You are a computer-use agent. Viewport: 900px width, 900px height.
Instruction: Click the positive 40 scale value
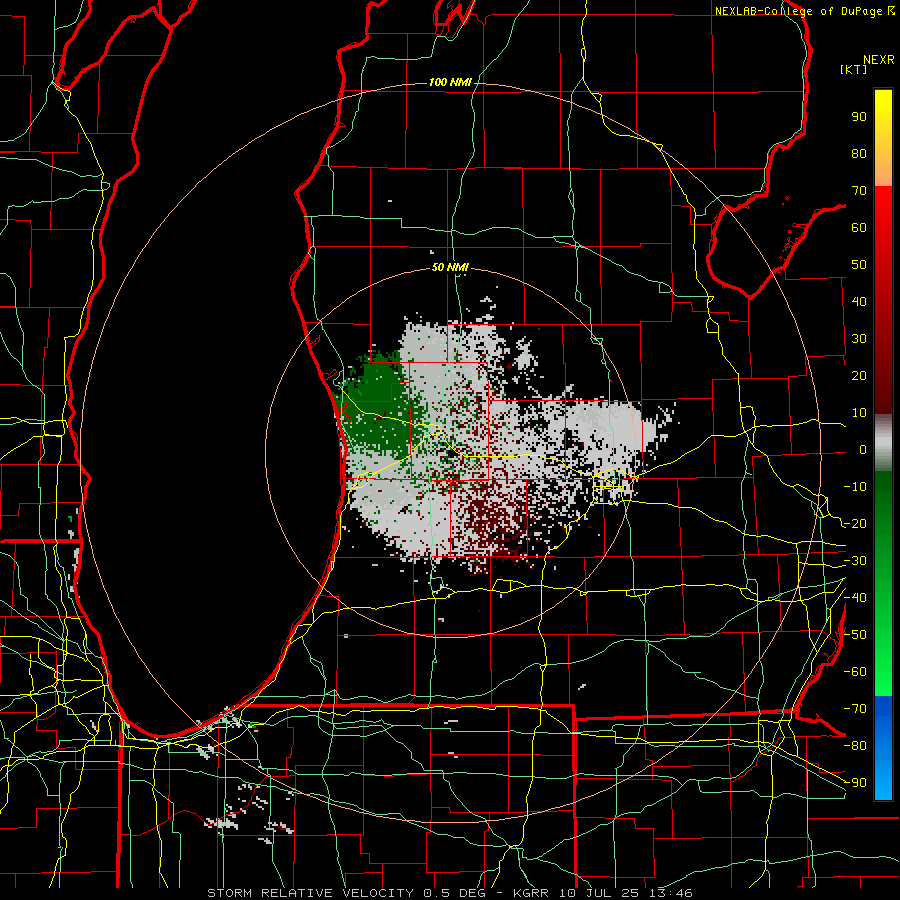click(859, 302)
